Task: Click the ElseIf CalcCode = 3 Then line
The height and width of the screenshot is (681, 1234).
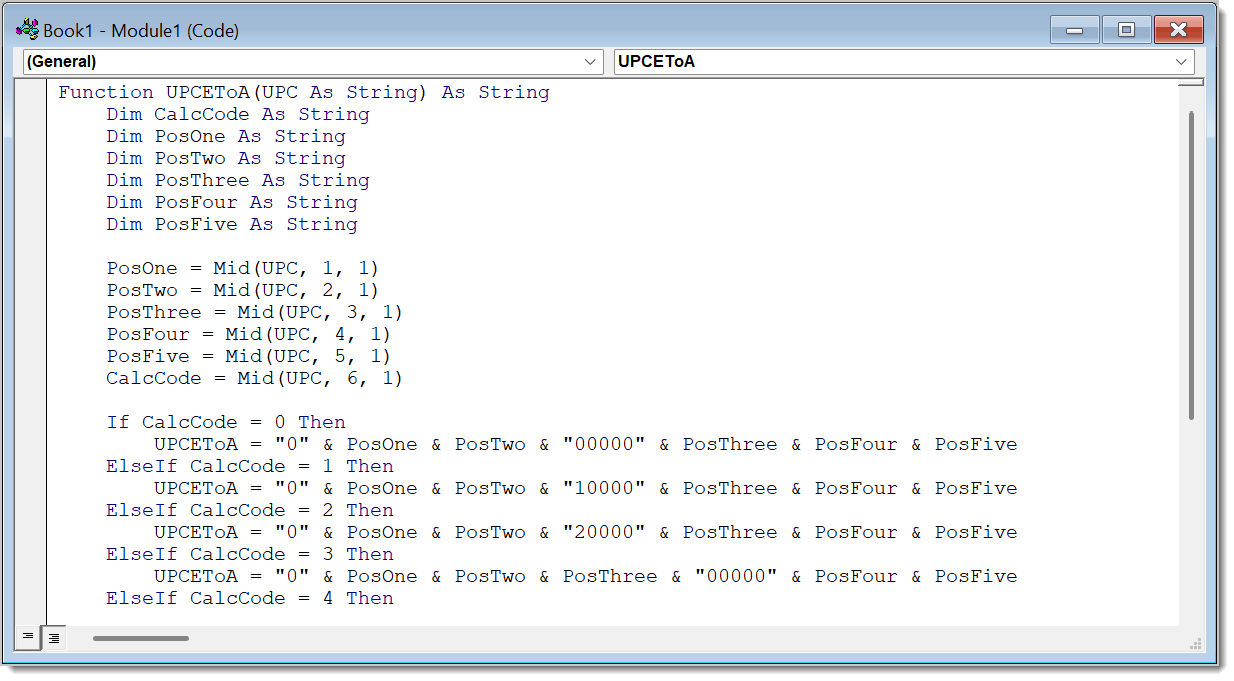Action: [x=250, y=554]
